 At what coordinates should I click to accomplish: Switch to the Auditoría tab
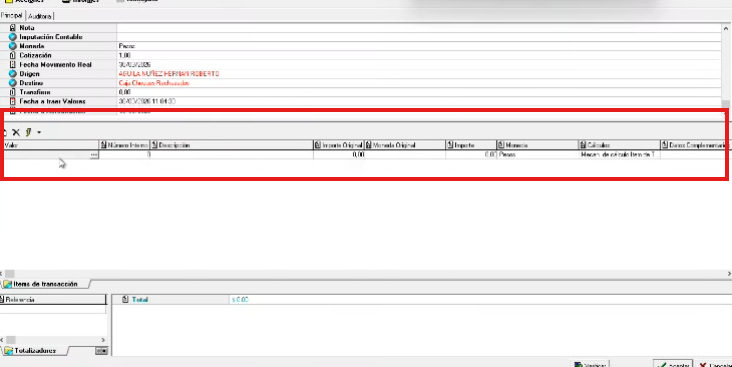pyautogui.click(x=40, y=16)
